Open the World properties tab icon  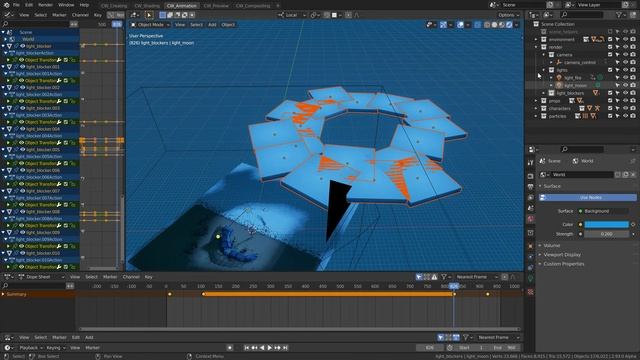point(530,219)
